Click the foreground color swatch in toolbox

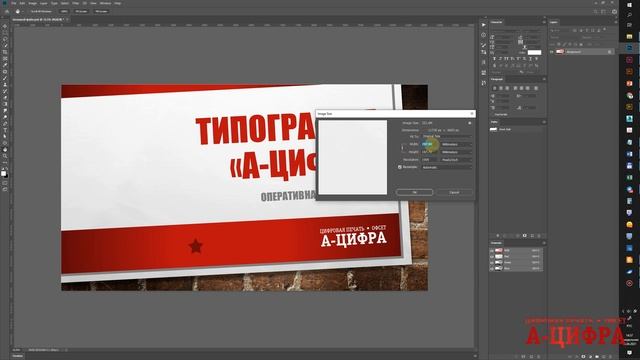tap(4, 173)
